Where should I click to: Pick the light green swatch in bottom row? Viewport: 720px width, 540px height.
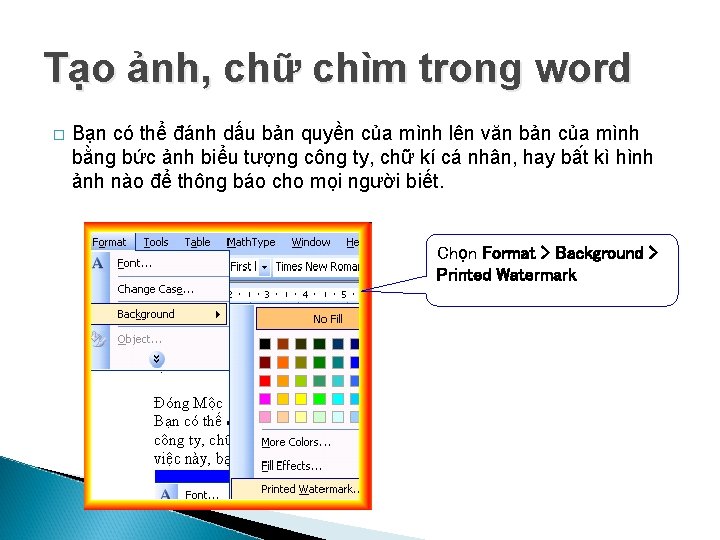pyautogui.click(x=319, y=417)
